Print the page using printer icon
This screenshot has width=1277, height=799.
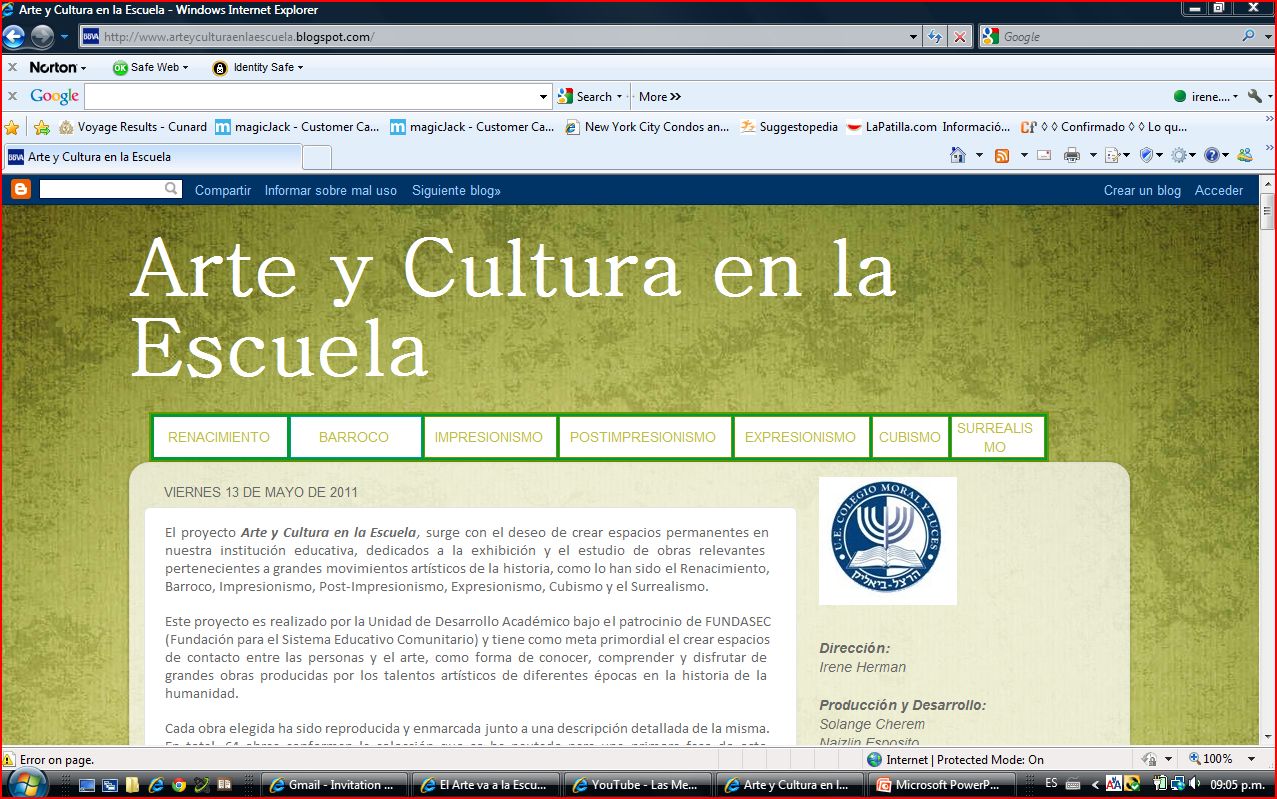[x=1072, y=155]
